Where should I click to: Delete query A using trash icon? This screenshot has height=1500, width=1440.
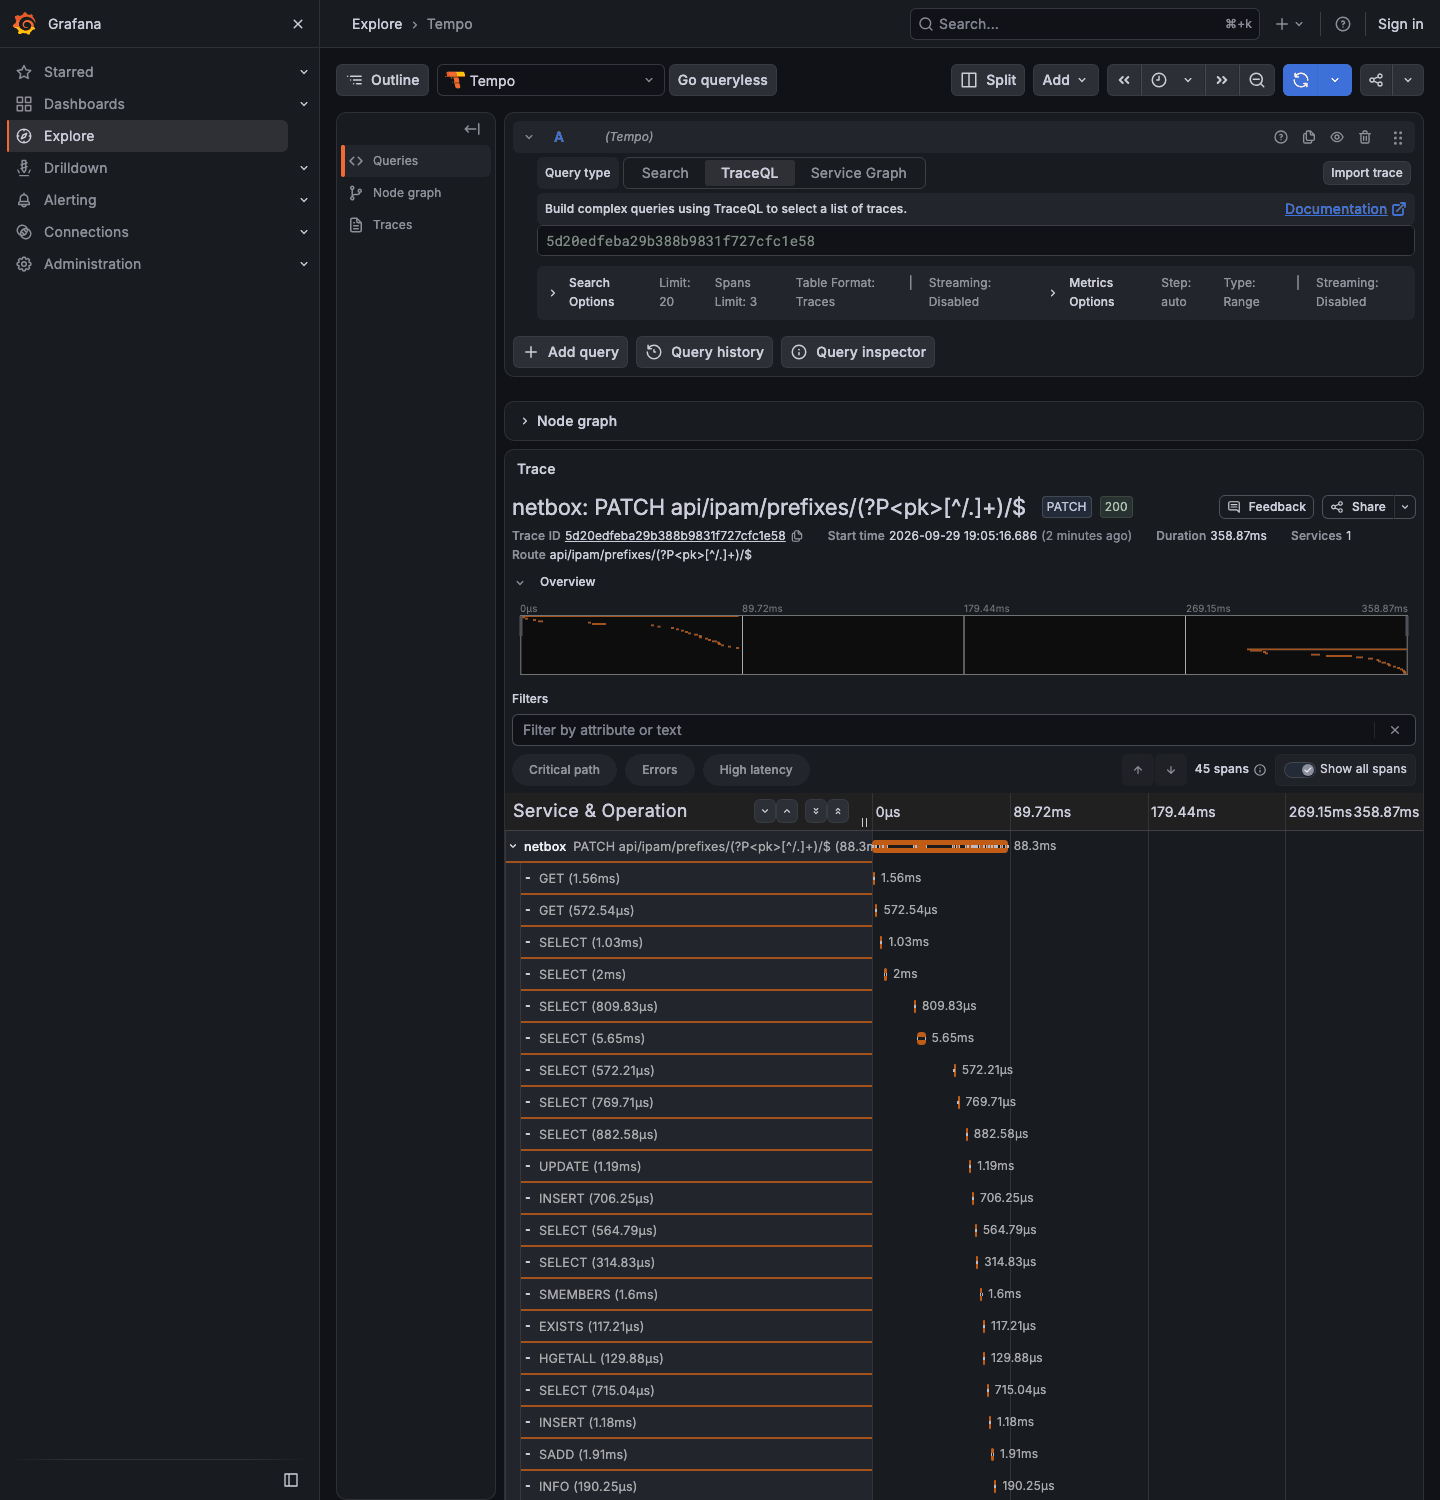1365,137
